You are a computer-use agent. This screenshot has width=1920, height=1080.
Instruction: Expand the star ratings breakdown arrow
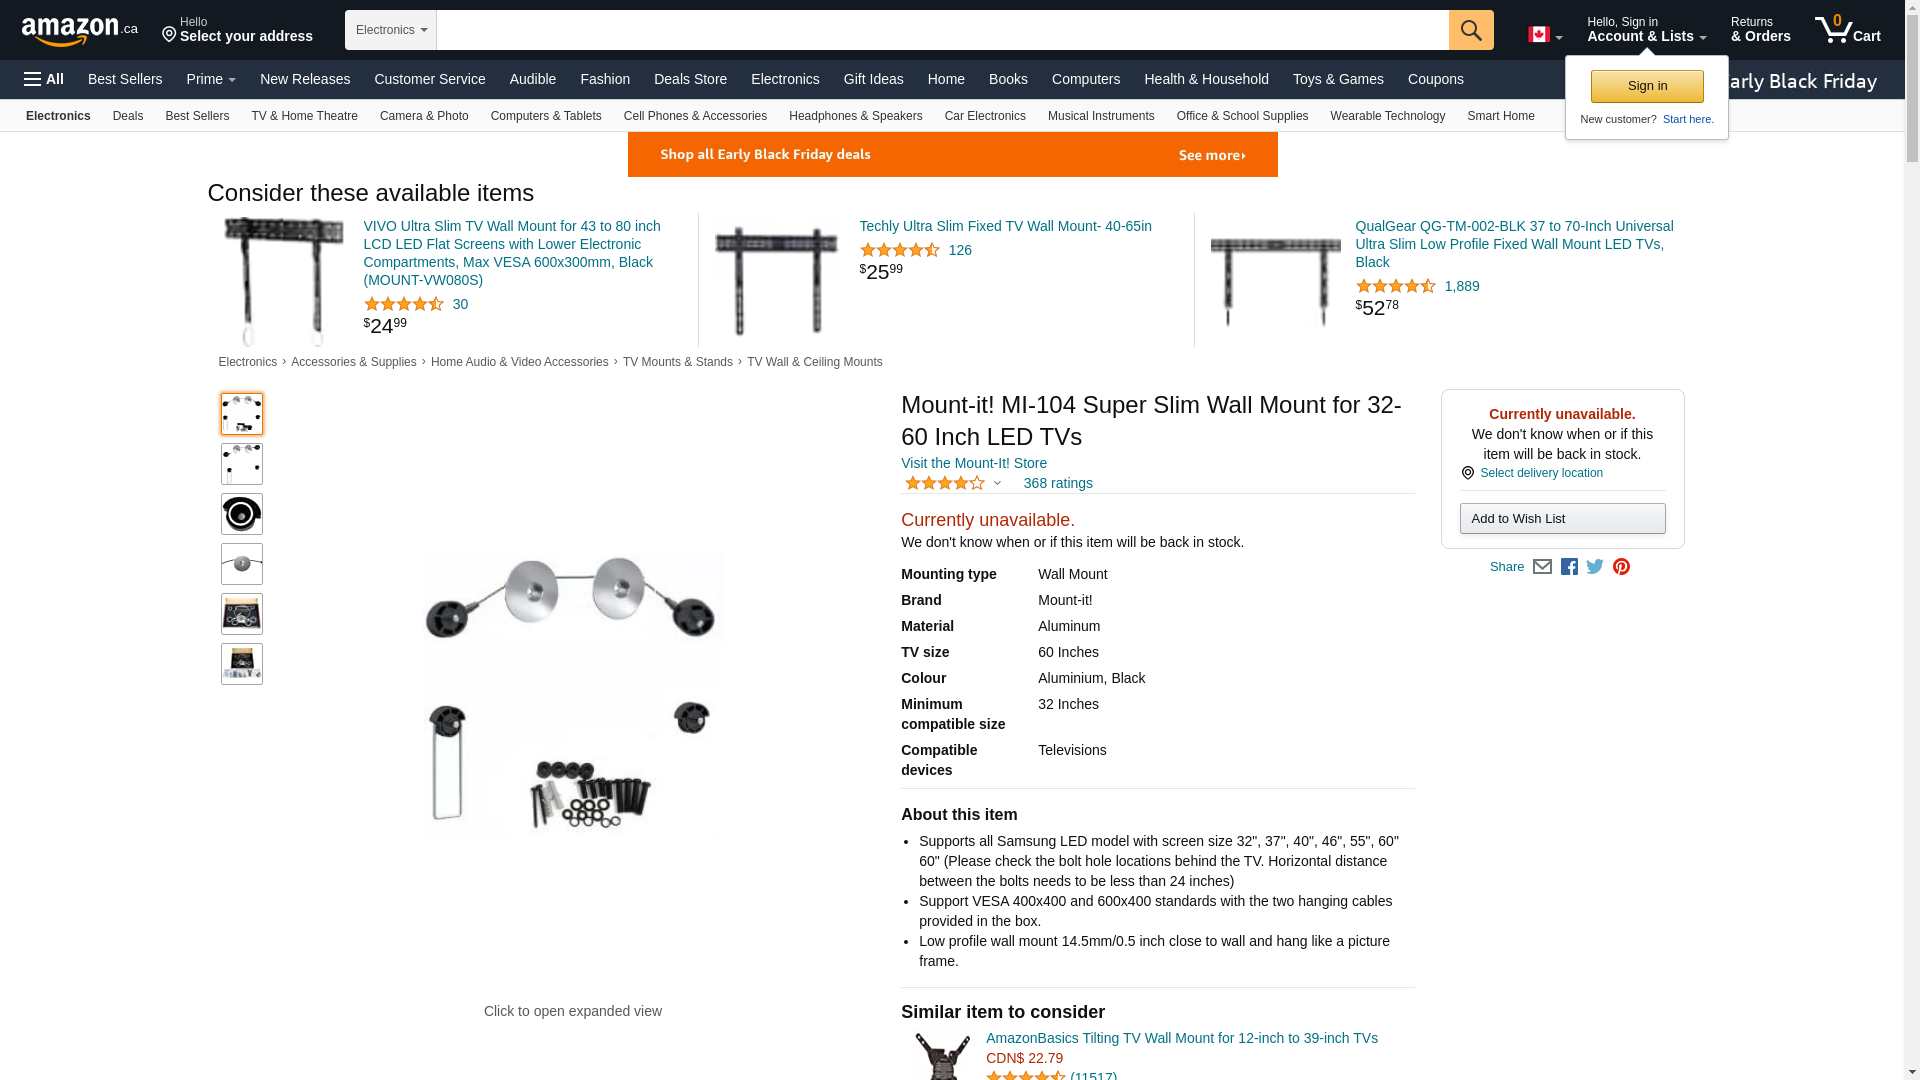click(997, 483)
